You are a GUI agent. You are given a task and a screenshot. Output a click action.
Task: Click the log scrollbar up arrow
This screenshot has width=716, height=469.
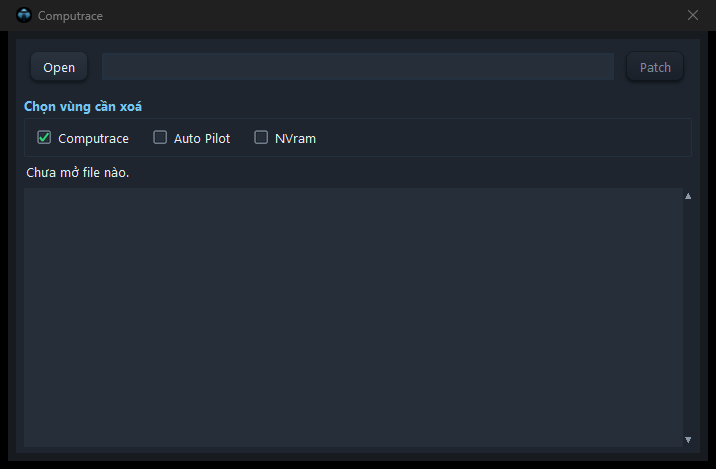(x=688, y=196)
